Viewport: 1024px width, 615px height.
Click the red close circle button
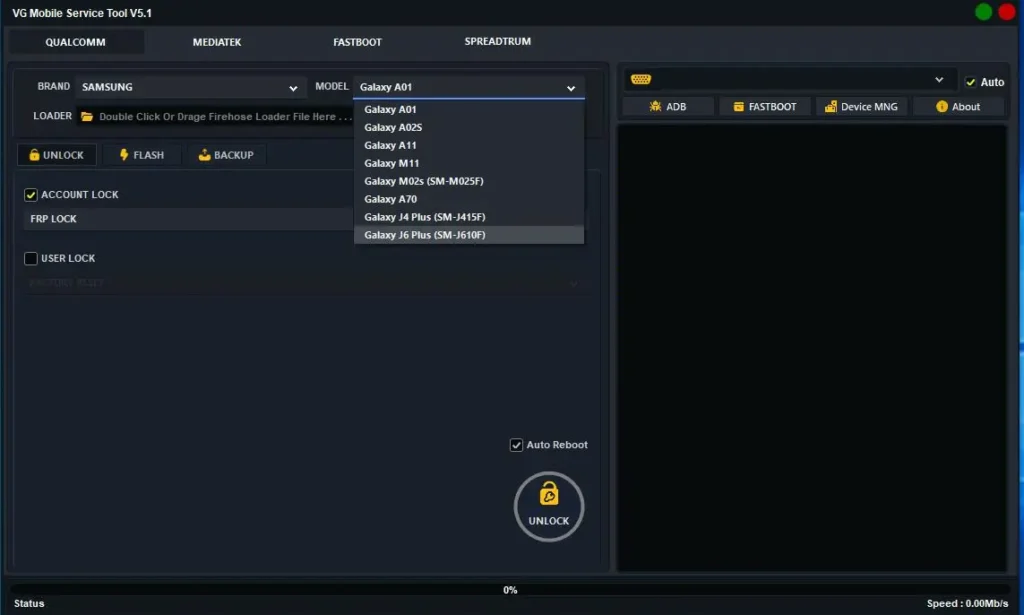[1006, 12]
